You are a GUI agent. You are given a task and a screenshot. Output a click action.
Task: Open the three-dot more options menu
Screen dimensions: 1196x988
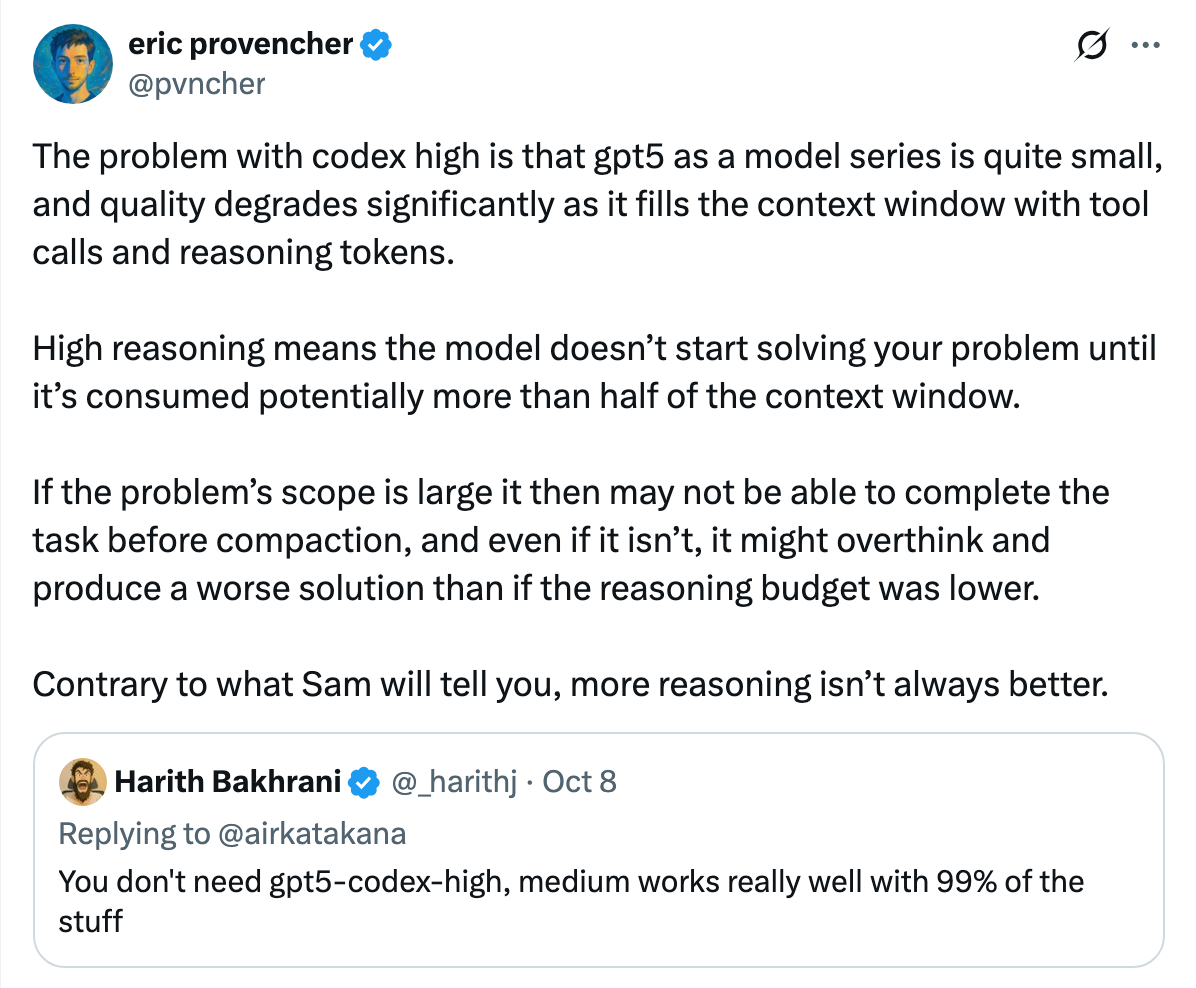click(x=1144, y=45)
